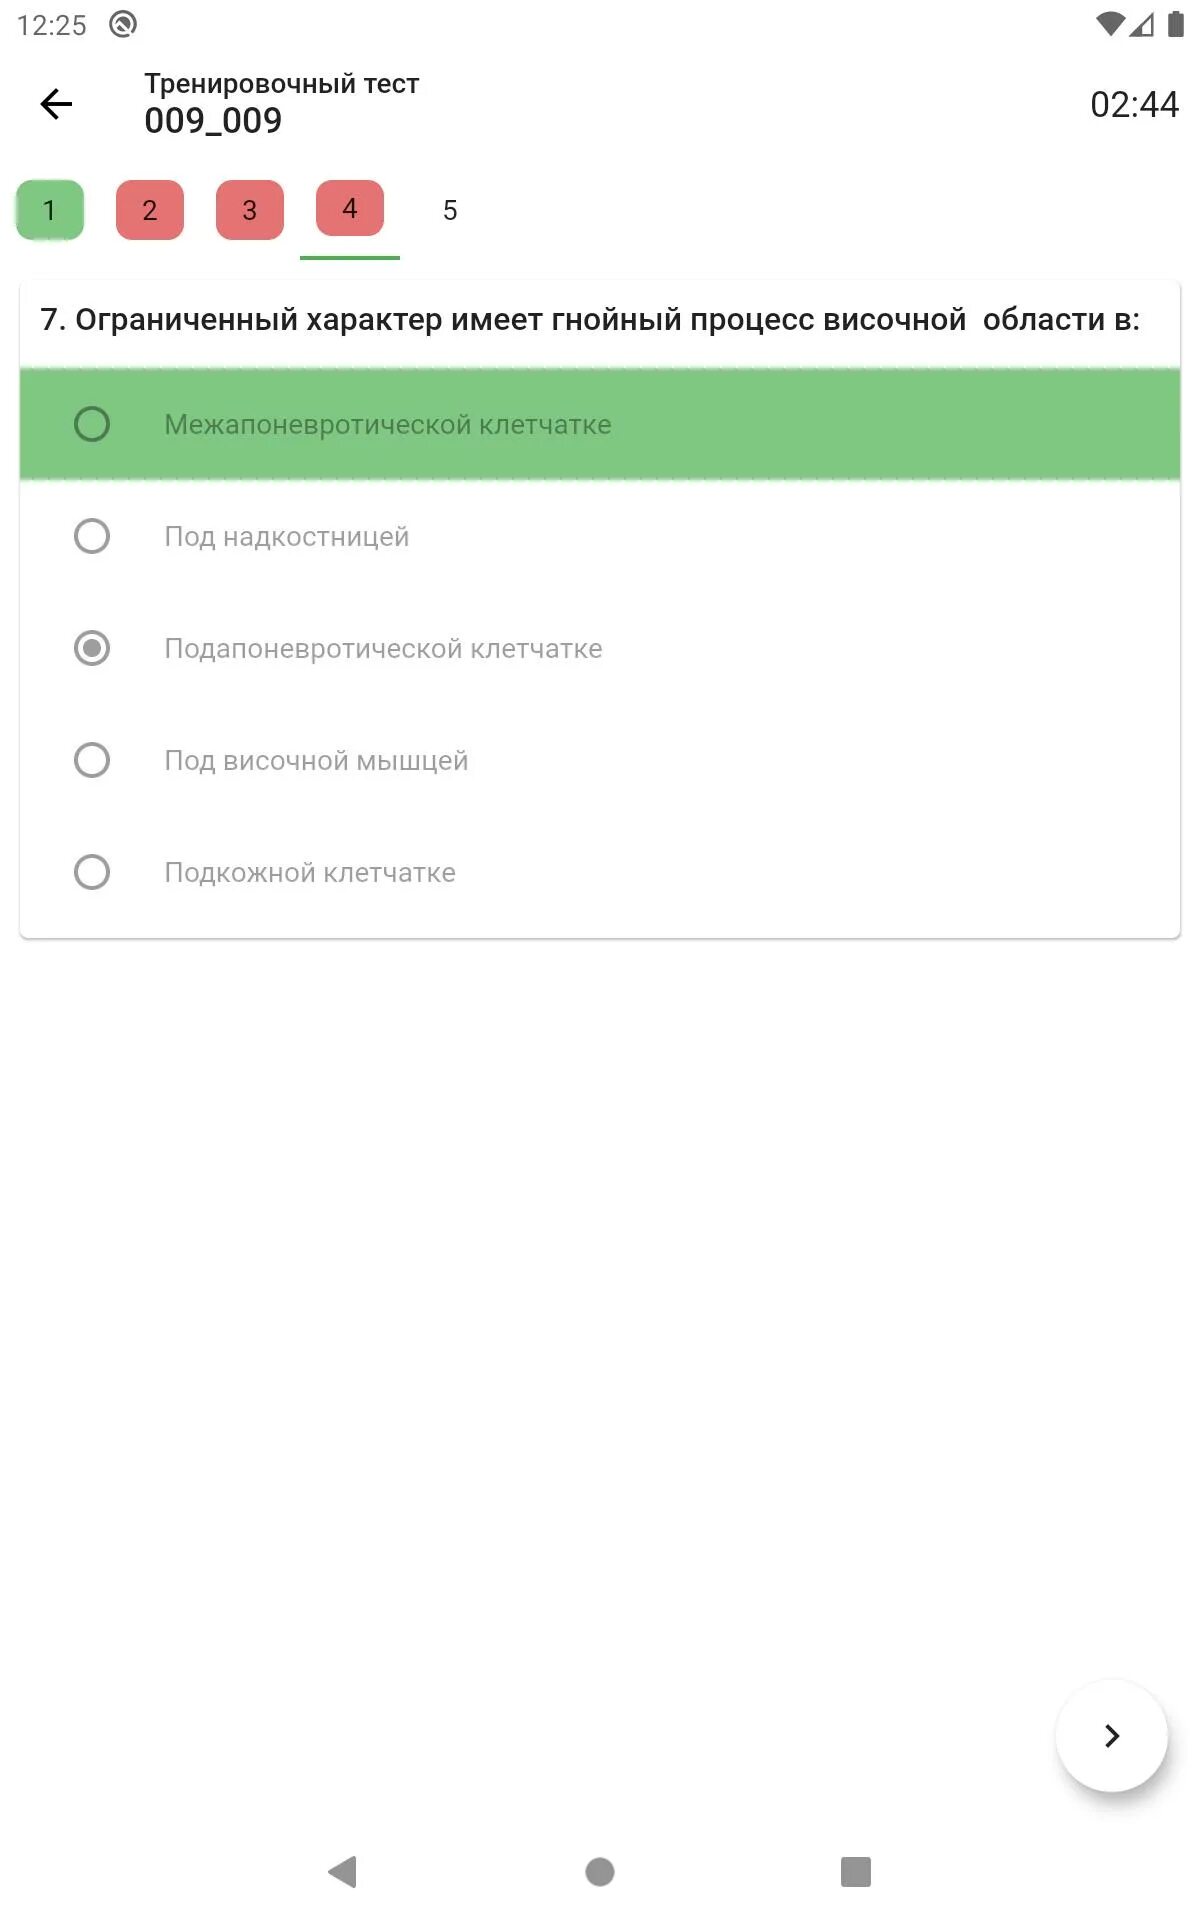Switch to question 1 tab

(x=50, y=210)
